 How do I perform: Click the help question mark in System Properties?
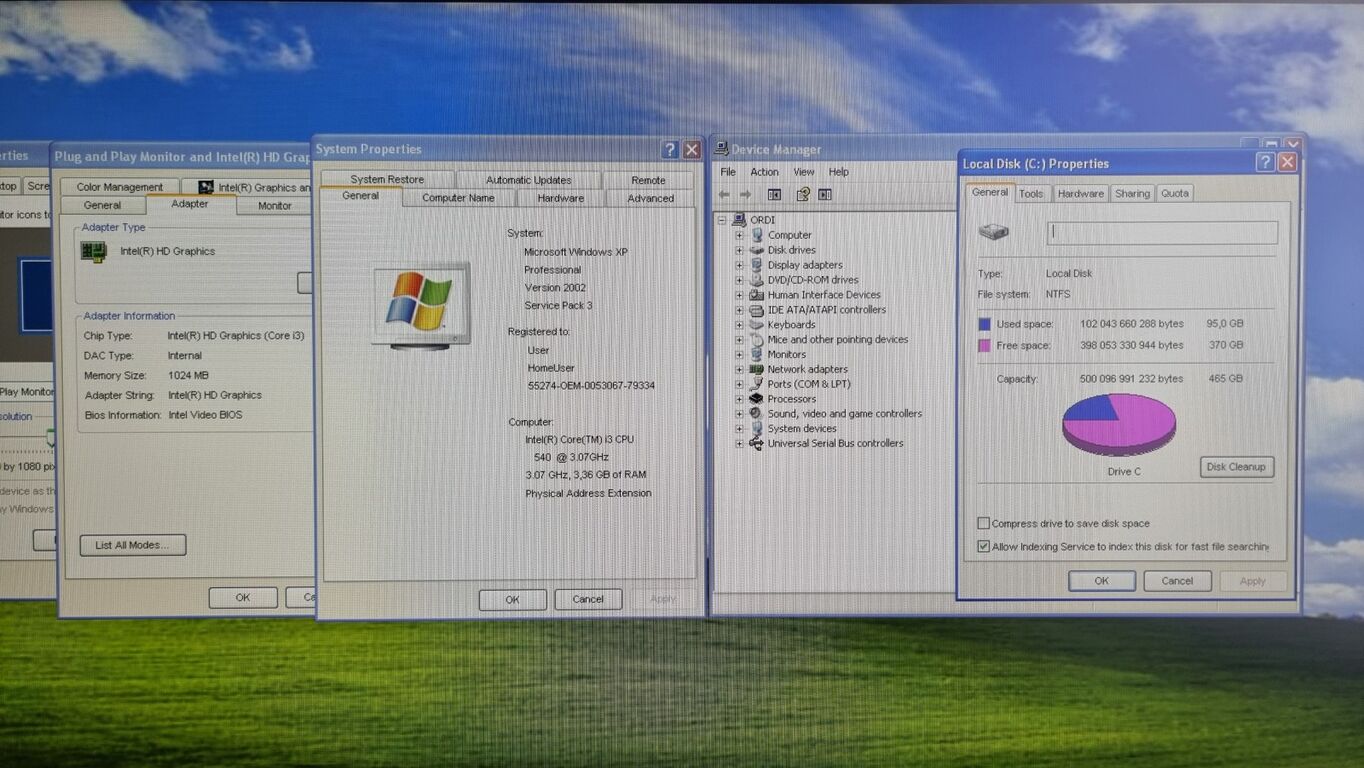click(x=670, y=150)
